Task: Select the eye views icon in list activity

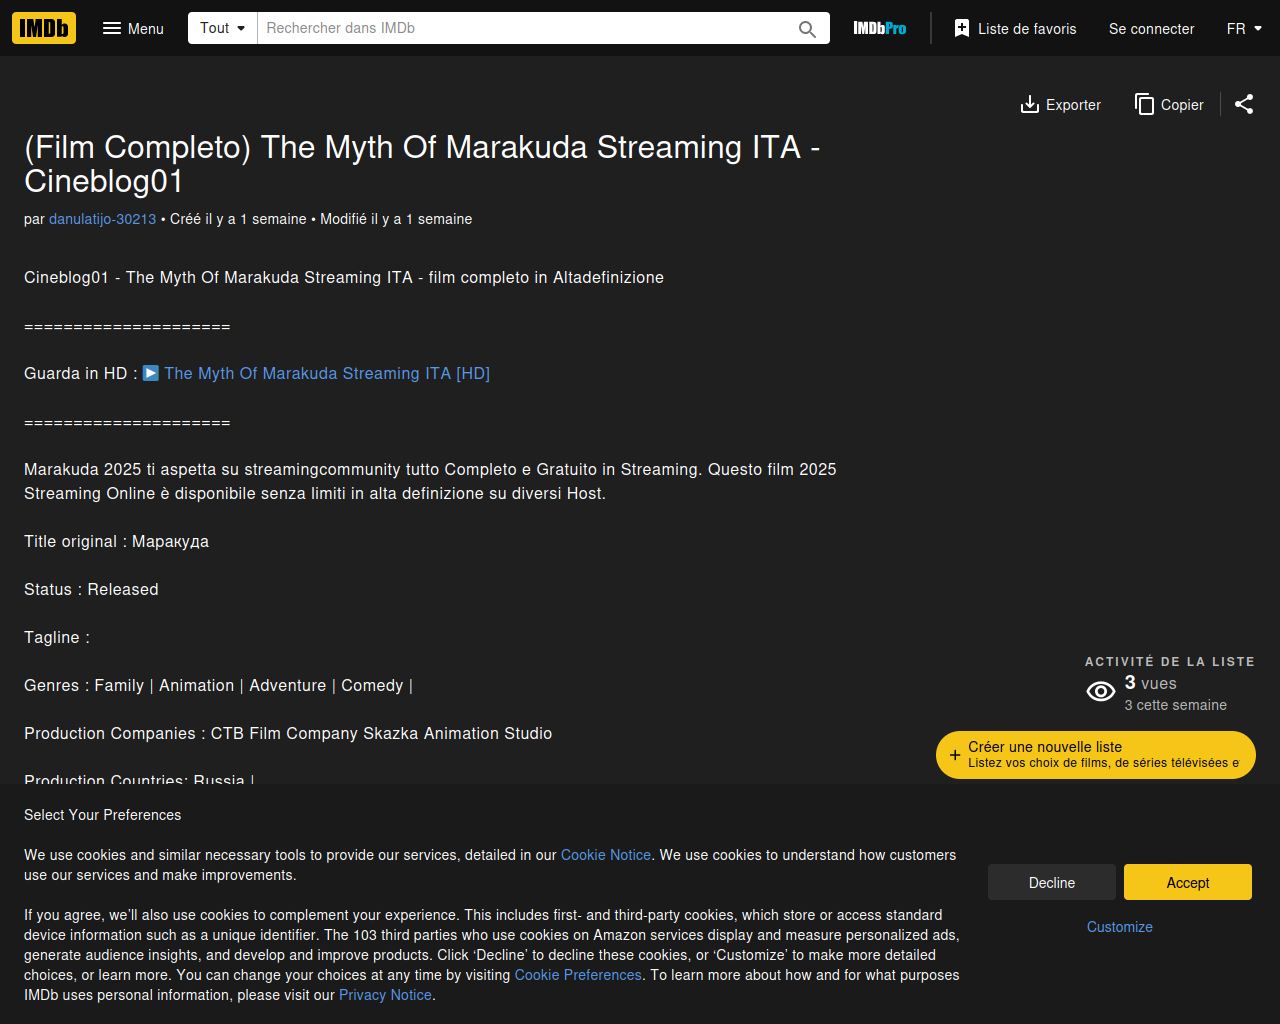Action: pos(1101,691)
